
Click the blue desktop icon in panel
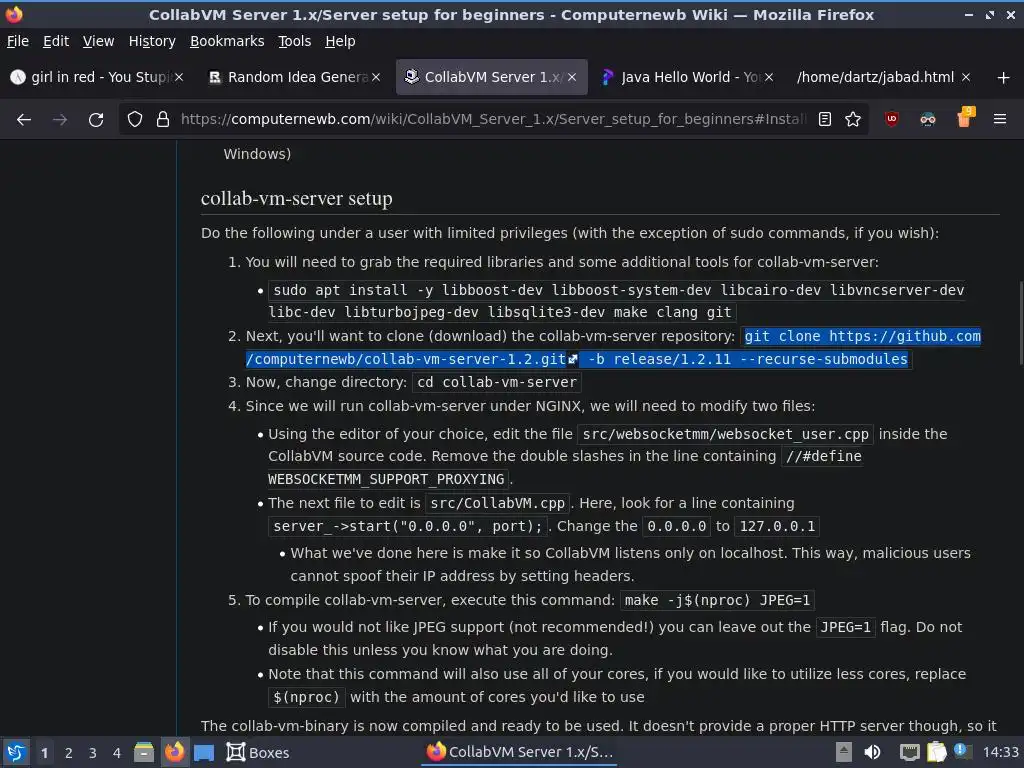tap(204, 753)
